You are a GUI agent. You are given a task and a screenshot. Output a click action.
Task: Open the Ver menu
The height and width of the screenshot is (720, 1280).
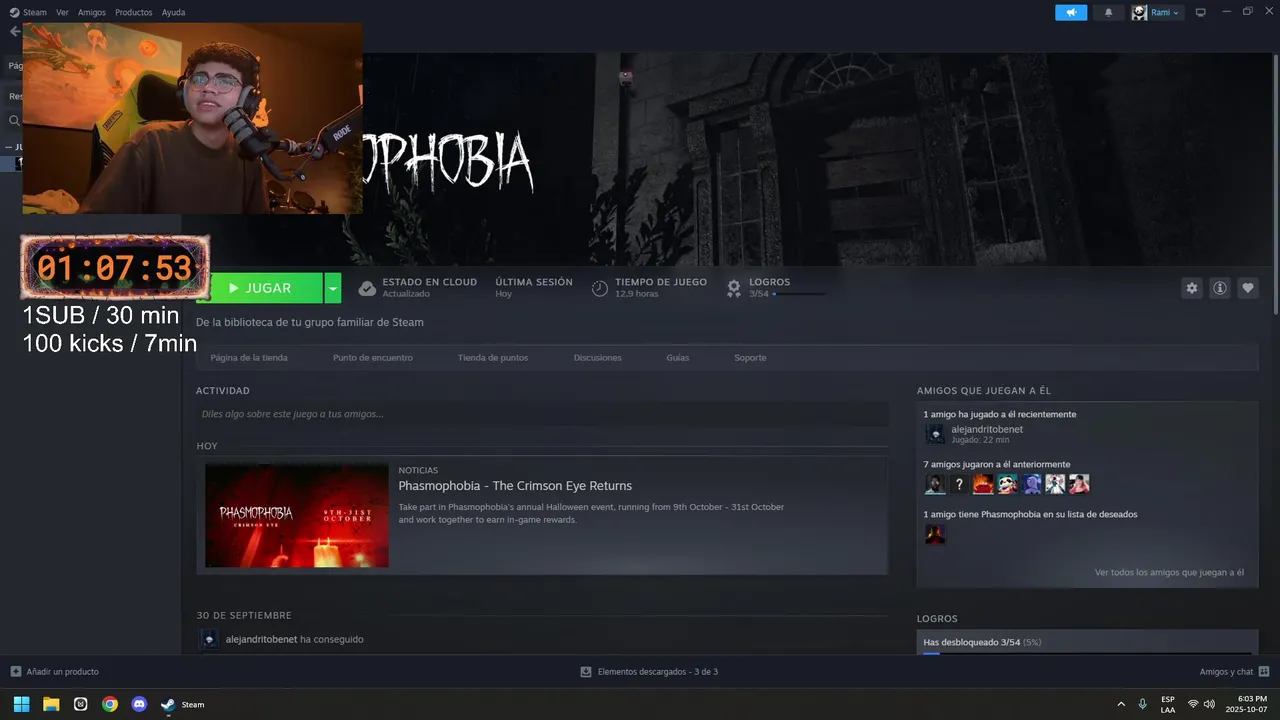[x=63, y=12]
